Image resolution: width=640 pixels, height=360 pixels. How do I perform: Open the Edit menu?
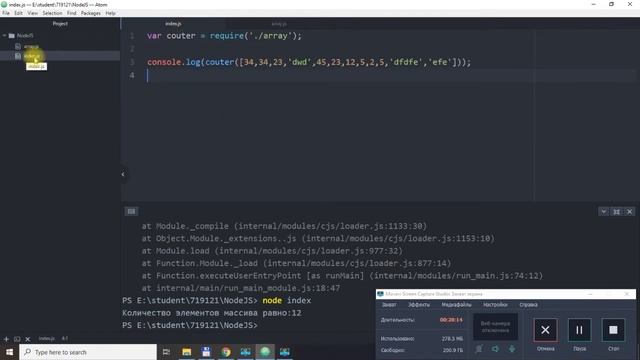tap(18, 13)
